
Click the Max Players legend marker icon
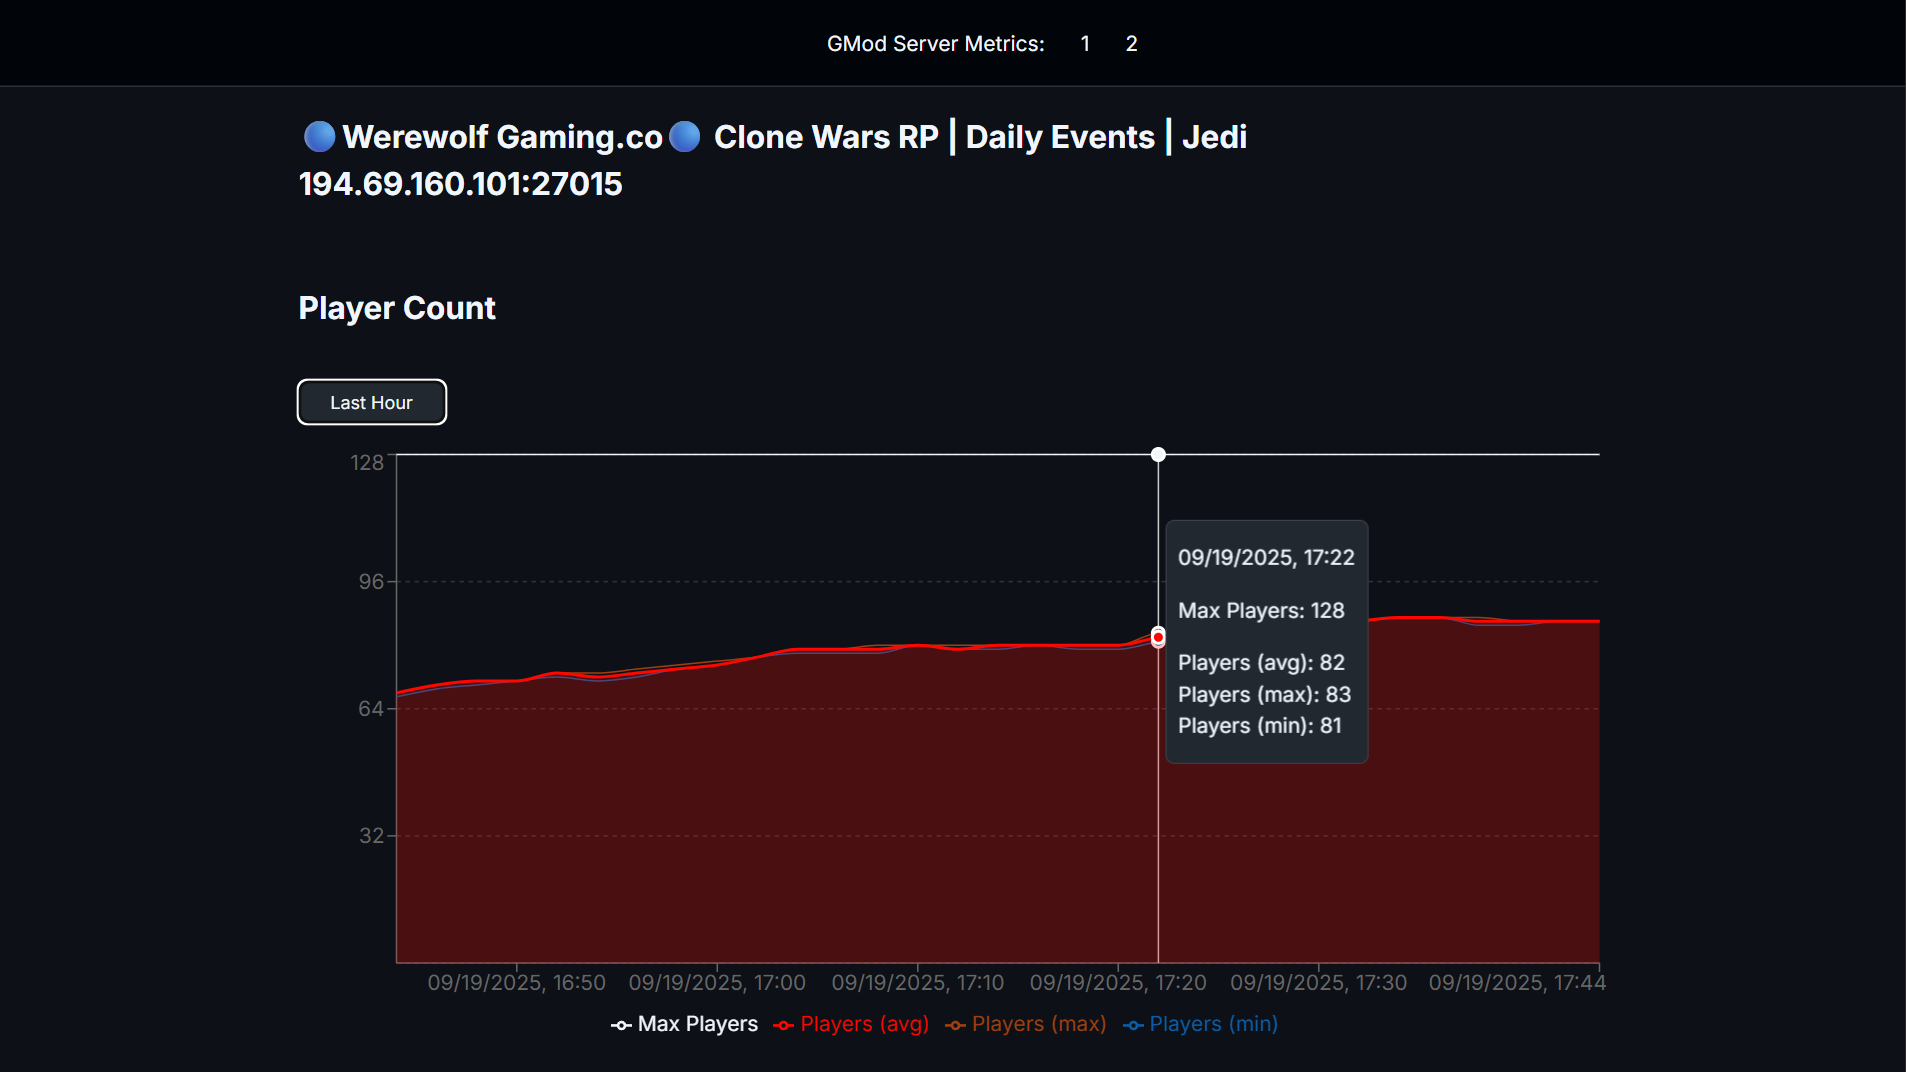[x=621, y=1024]
